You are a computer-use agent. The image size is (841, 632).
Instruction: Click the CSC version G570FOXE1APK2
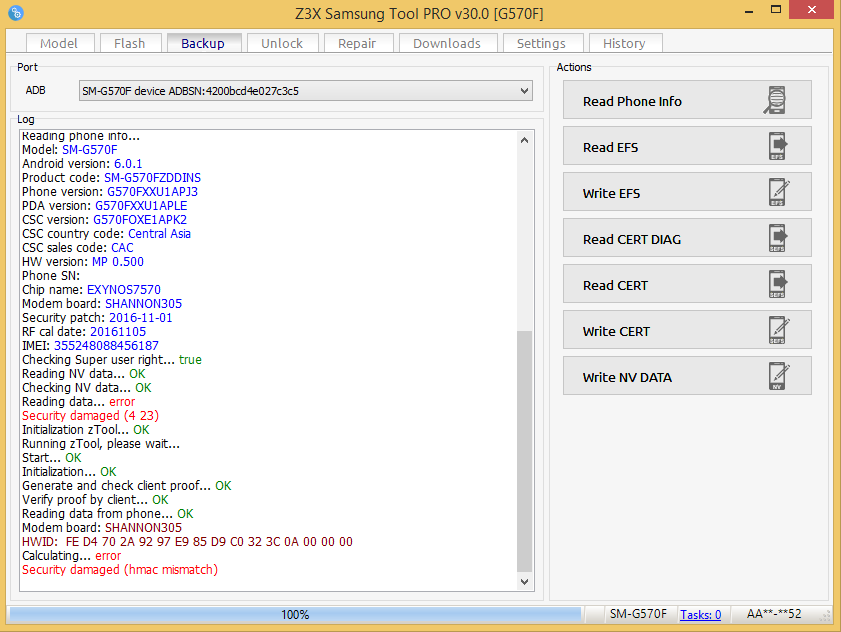click(x=140, y=219)
